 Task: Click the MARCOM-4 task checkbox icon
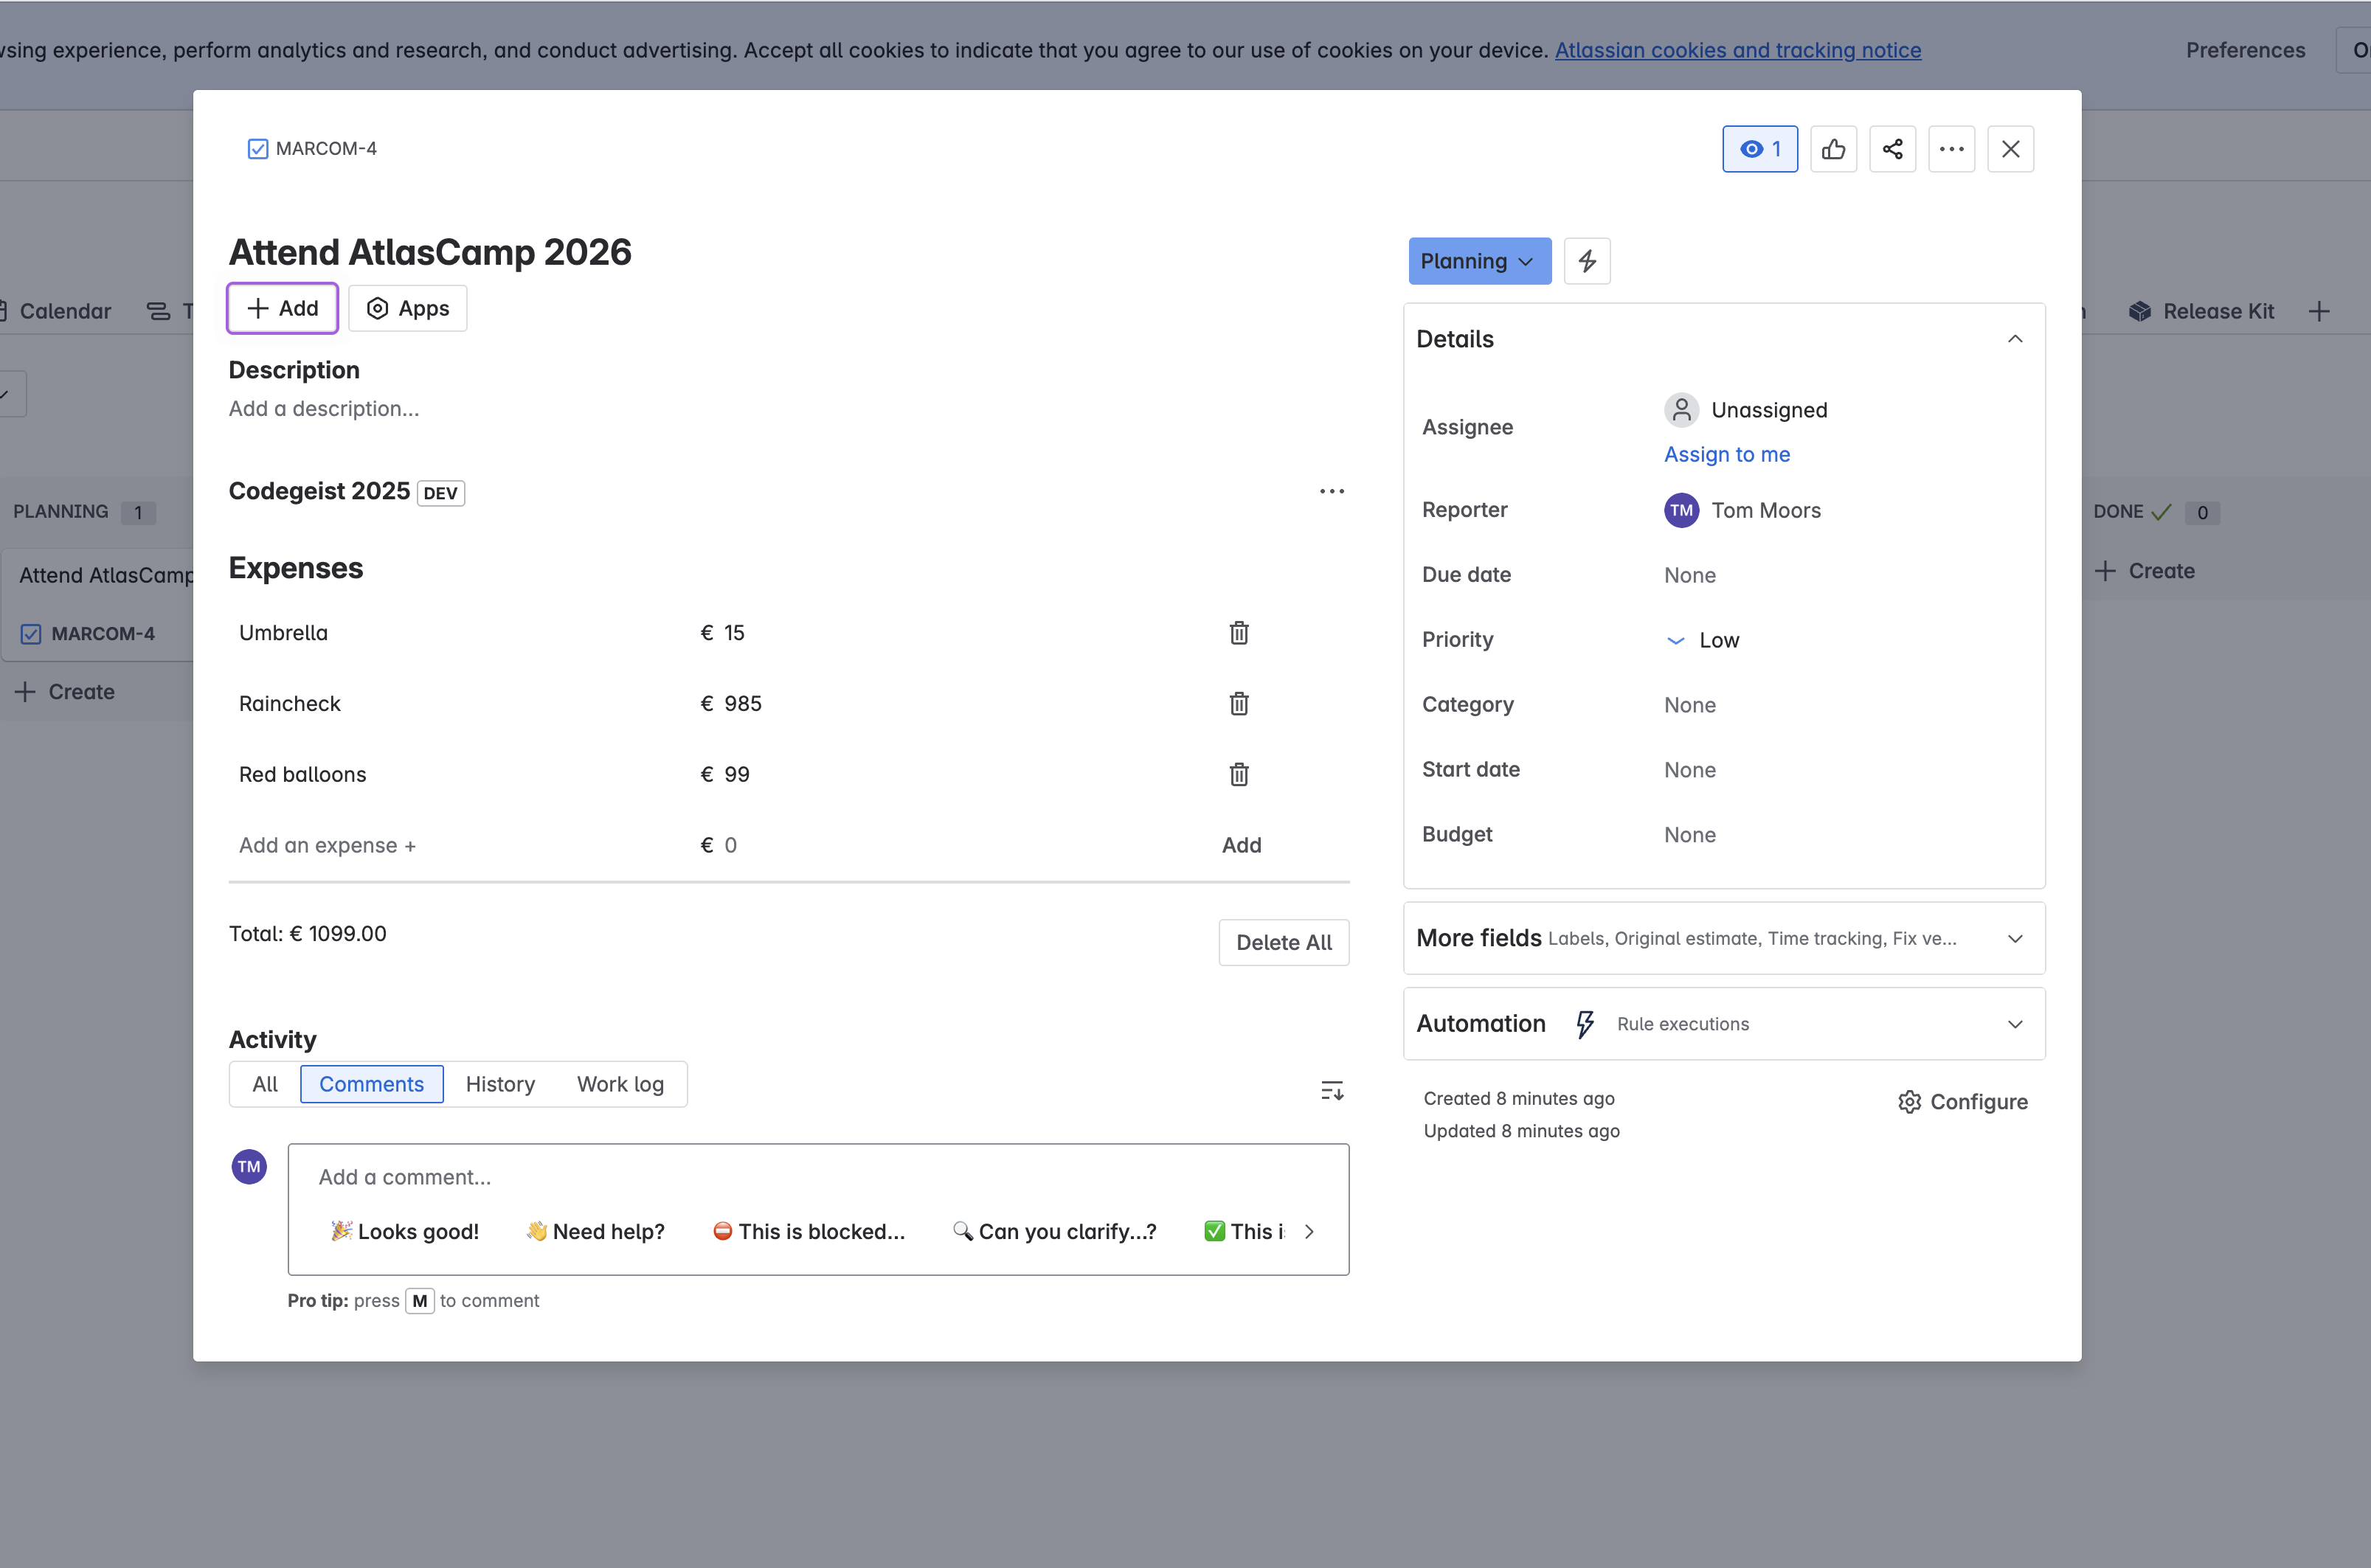(x=258, y=149)
